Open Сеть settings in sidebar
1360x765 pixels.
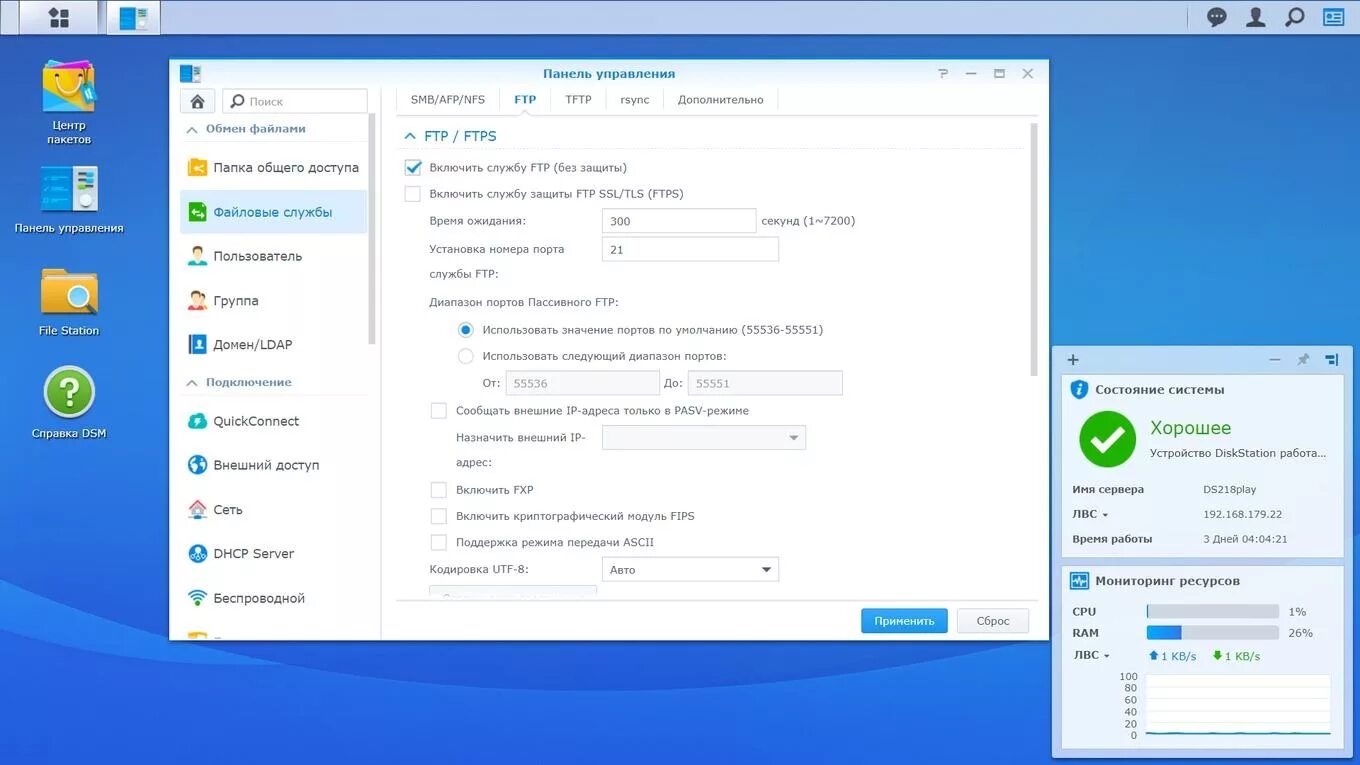pyautogui.click(x=273, y=509)
